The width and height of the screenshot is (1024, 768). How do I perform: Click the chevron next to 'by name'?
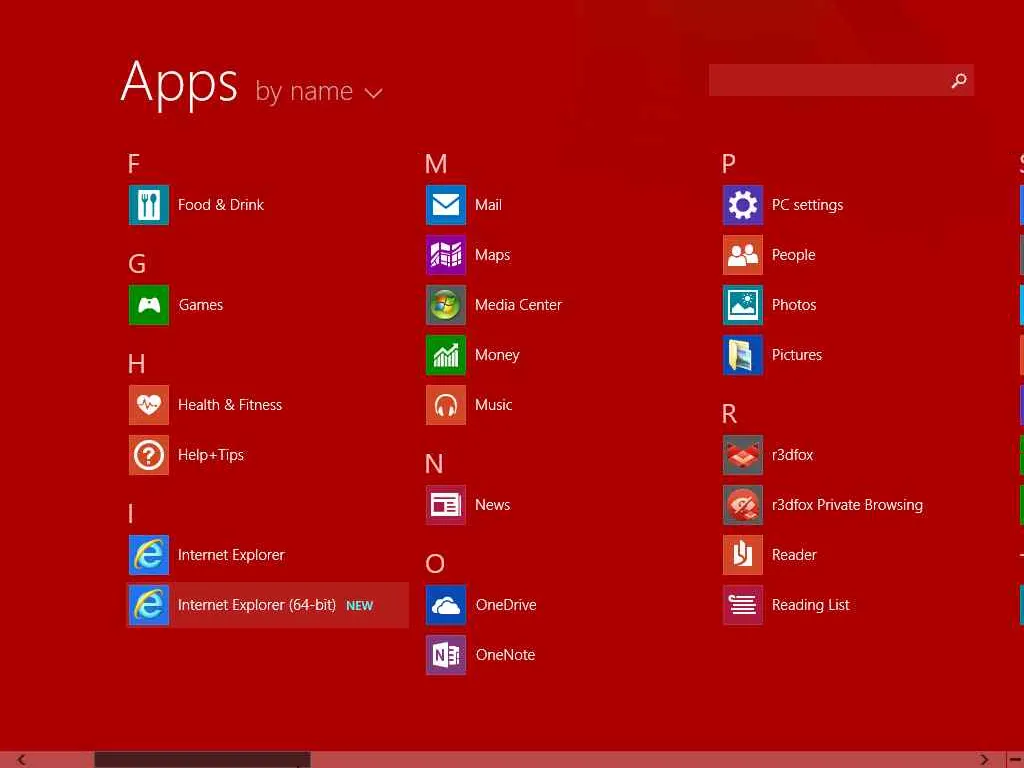[374, 93]
